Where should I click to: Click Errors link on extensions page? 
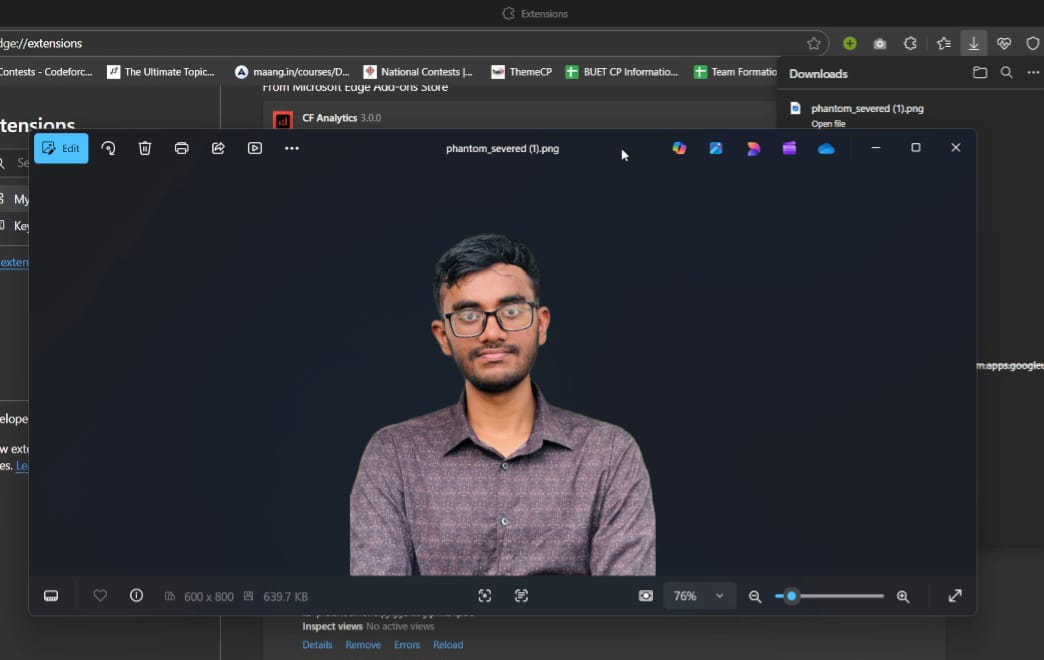coord(407,645)
